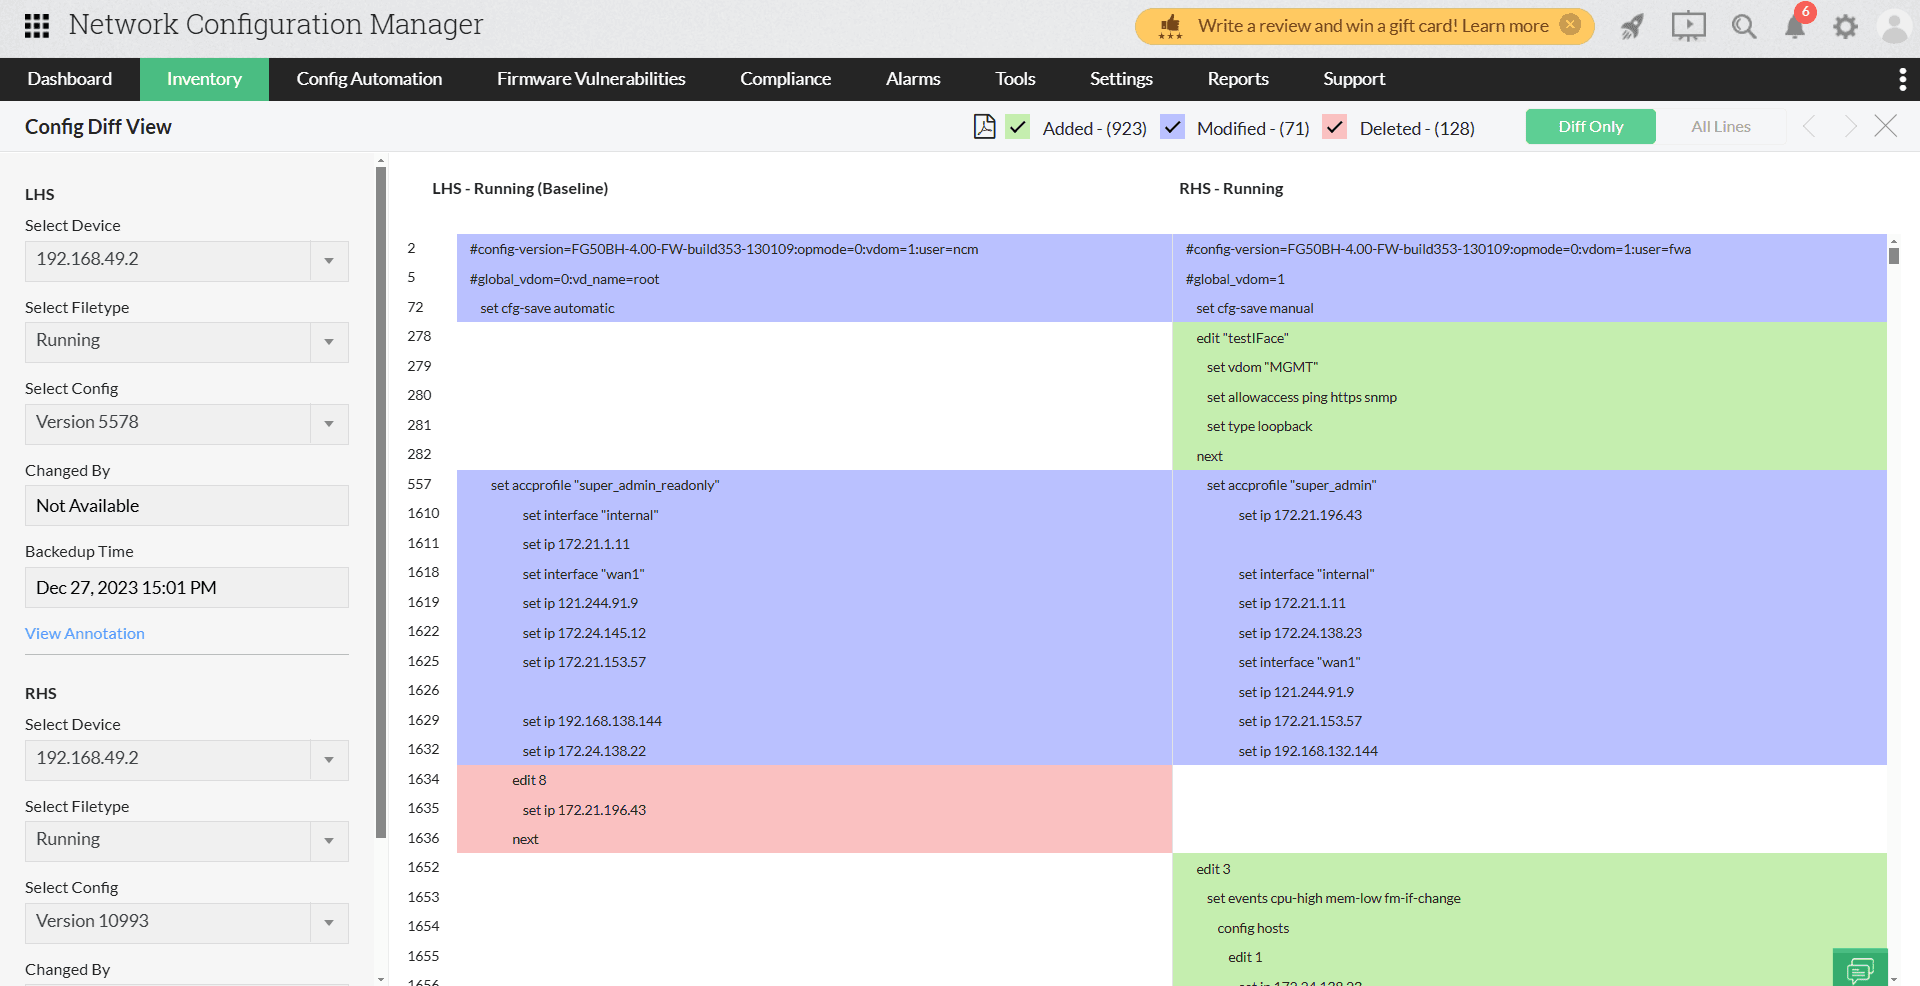This screenshot has height=986, width=1920.
Task: Open the notifications bell
Action: (x=1794, y=27)
